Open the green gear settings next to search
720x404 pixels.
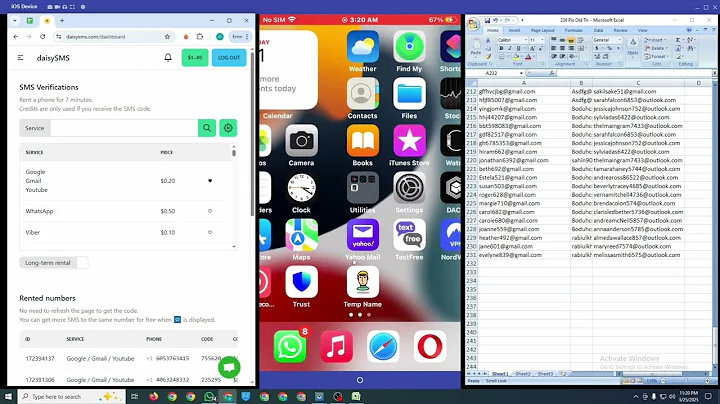228,128
